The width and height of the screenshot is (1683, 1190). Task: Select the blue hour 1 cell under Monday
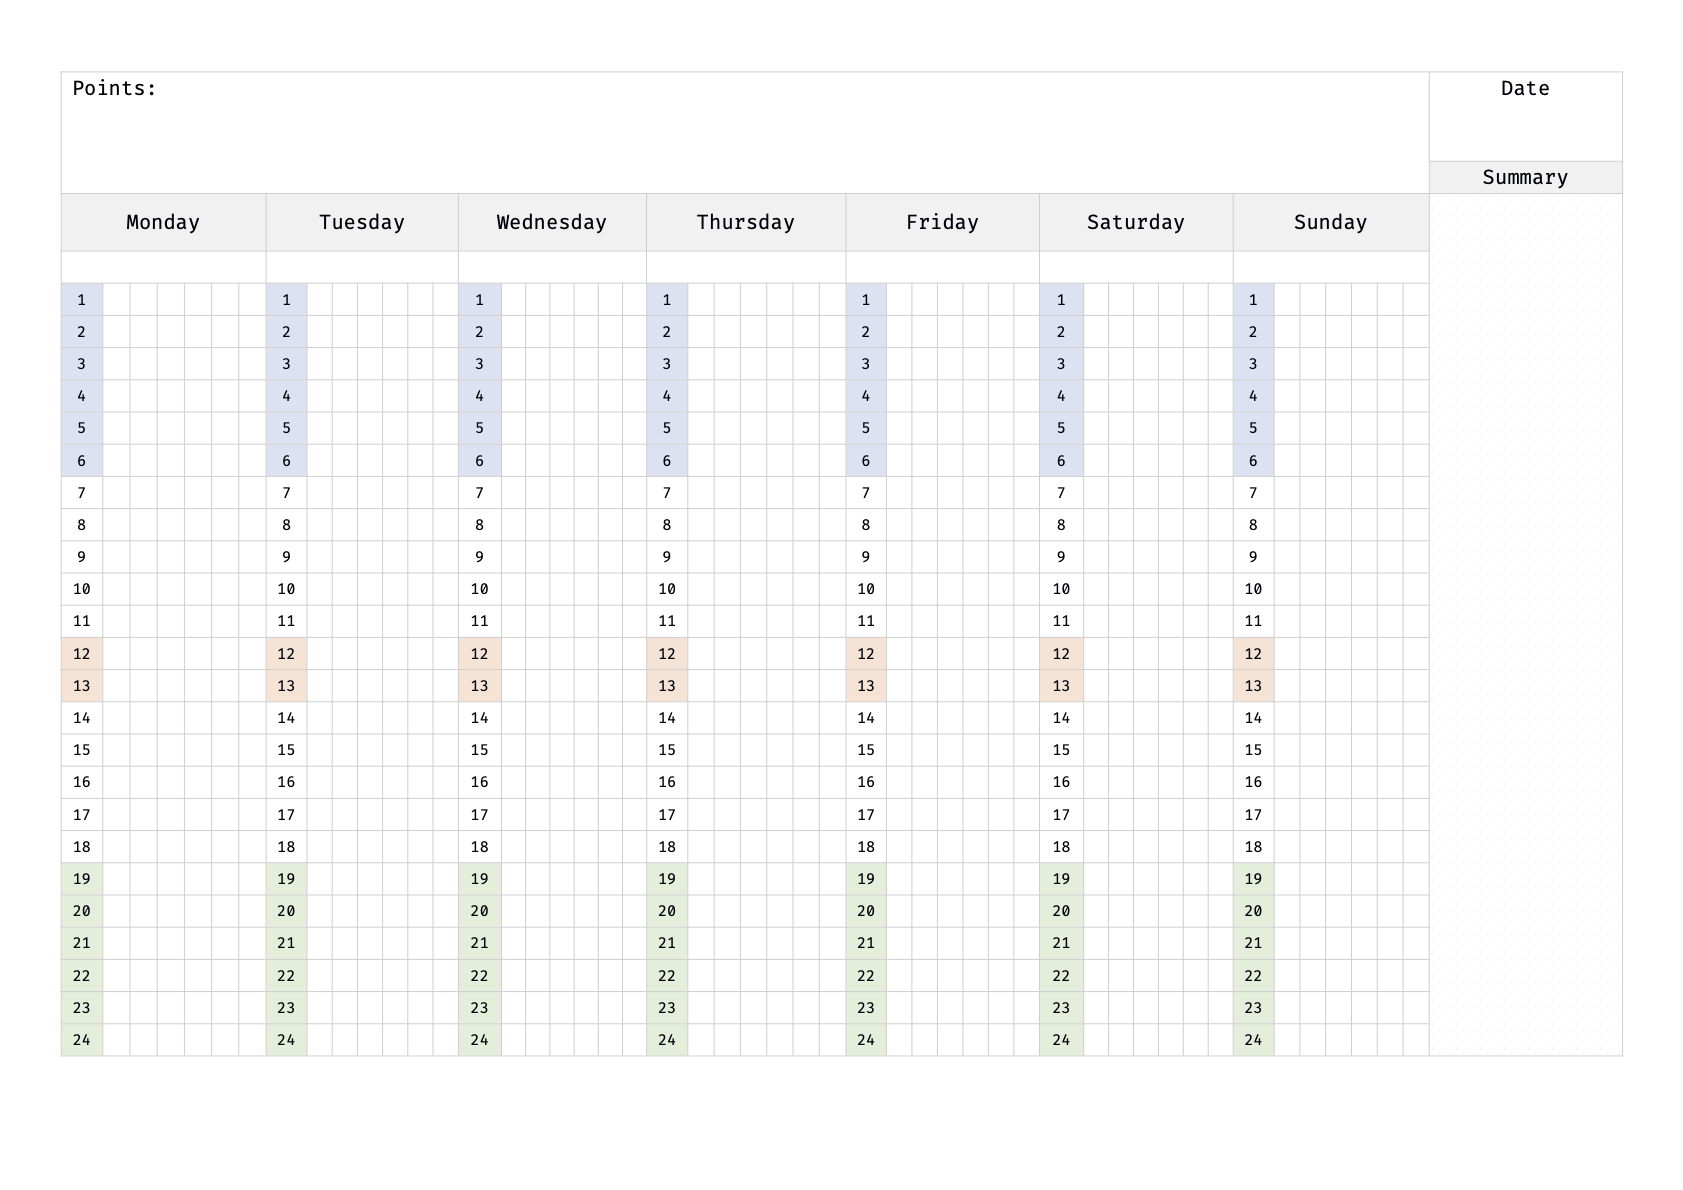point(82,300)
